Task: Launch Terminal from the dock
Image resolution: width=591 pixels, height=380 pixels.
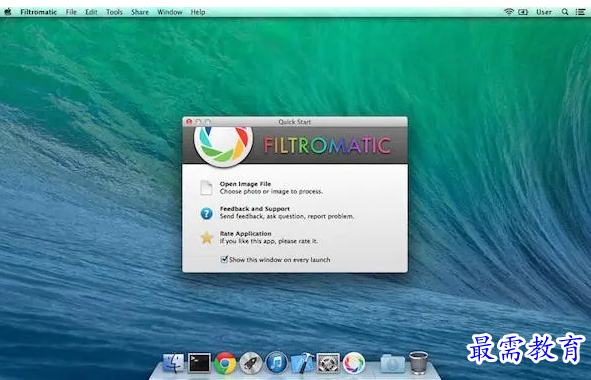Action: point(199,363)
